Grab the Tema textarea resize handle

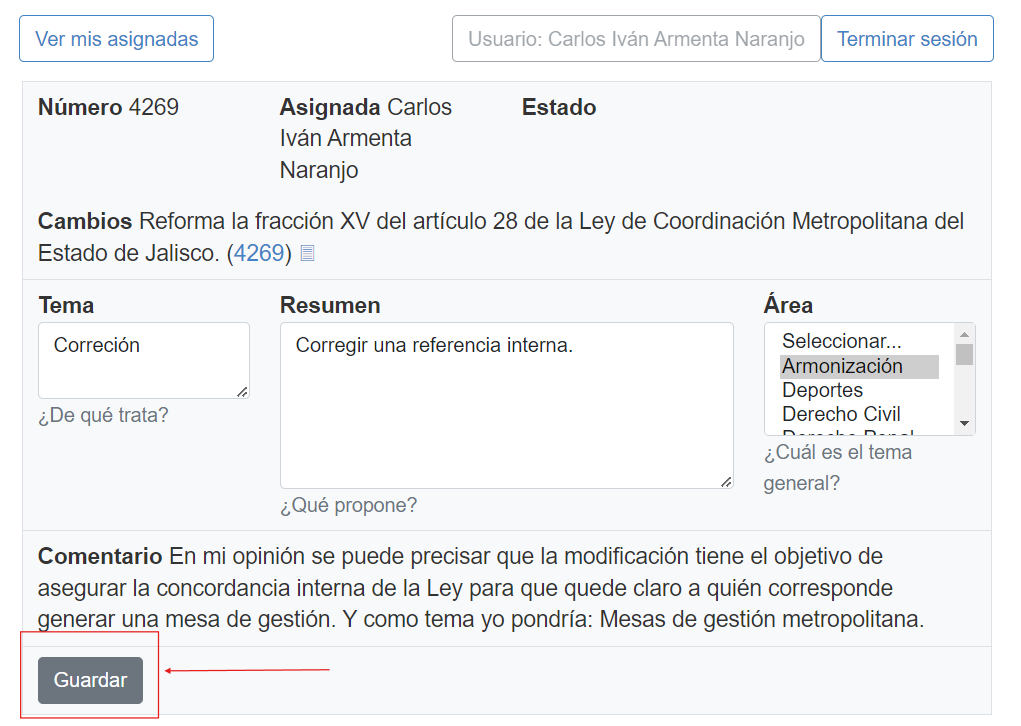pos(242,391)
